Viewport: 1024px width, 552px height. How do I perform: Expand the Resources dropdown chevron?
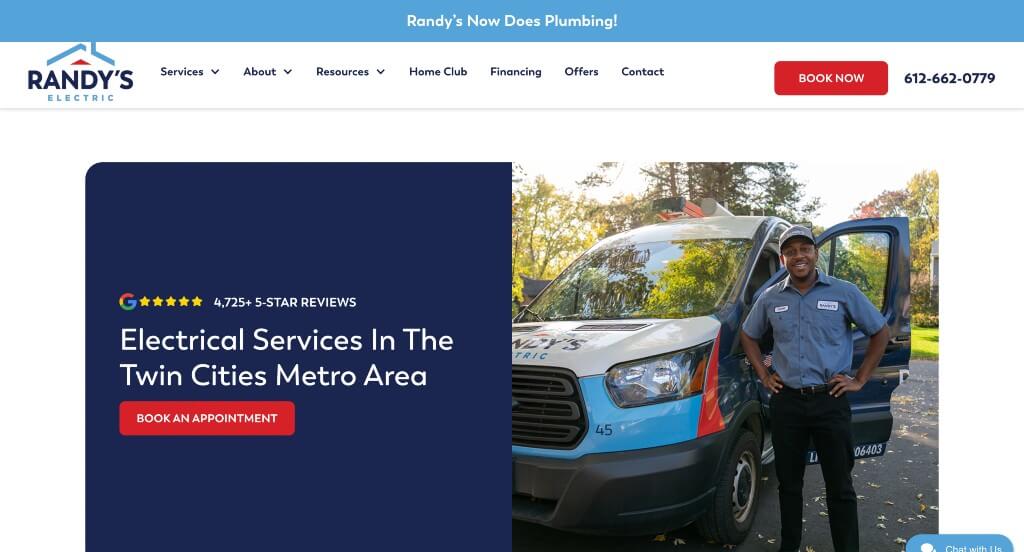[x=380, y=72]
